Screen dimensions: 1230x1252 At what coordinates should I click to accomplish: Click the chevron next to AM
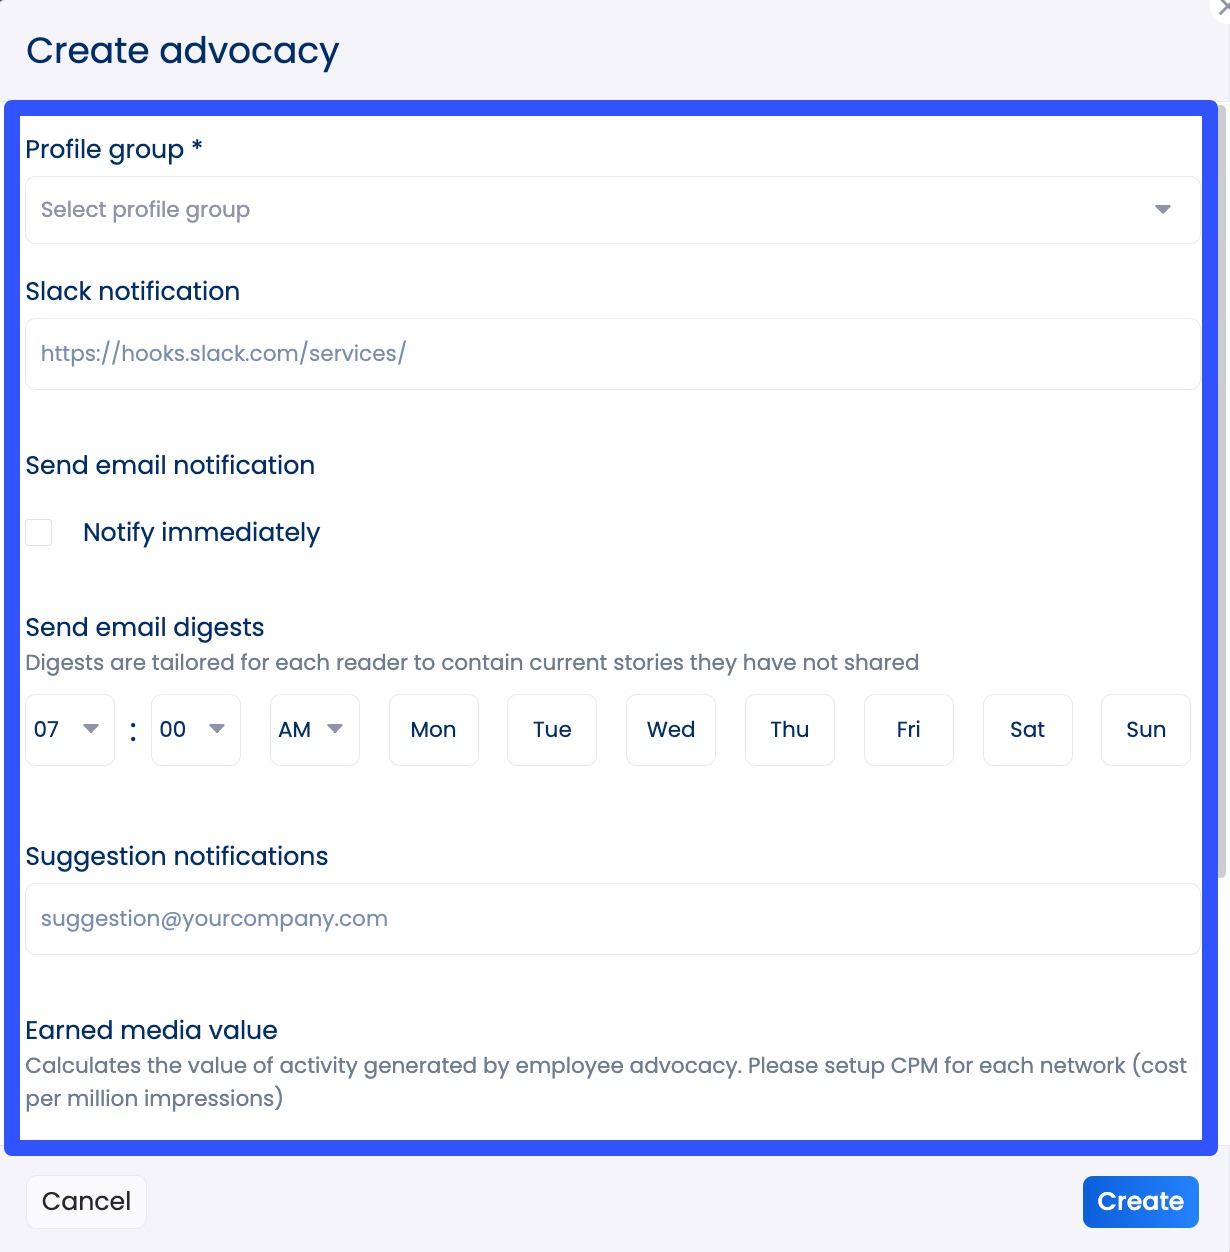pyautogui.click(x=337, y=730)
